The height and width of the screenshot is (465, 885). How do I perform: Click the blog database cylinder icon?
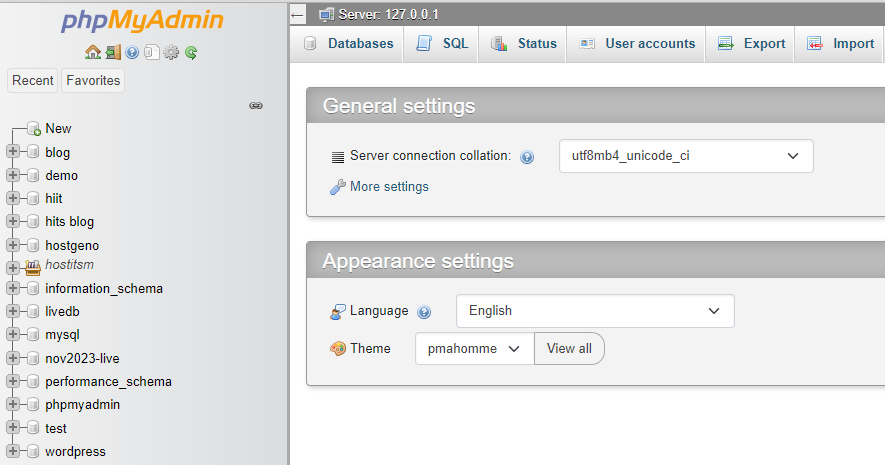[x=33, y=152]
